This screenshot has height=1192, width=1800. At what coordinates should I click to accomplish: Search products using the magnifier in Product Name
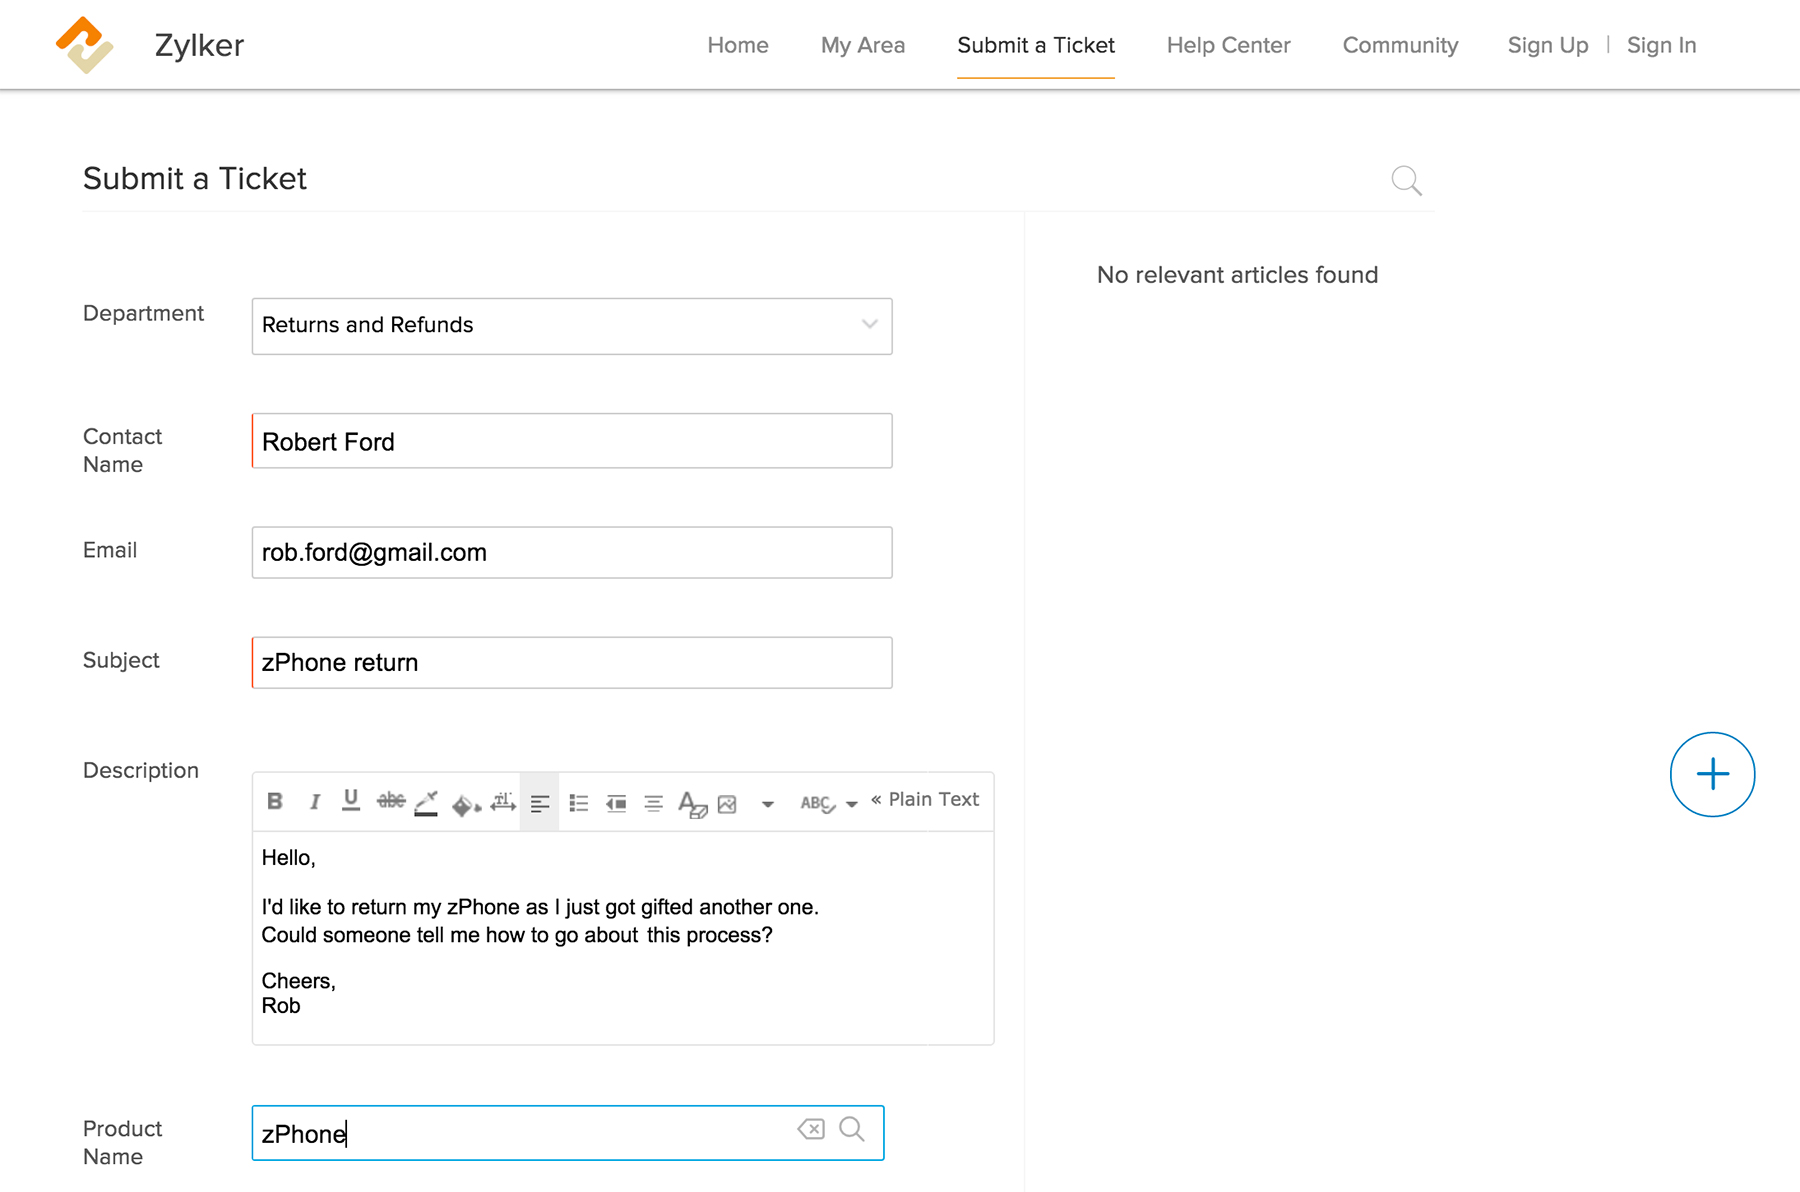pyautogui.click(x=852, y=1129)
